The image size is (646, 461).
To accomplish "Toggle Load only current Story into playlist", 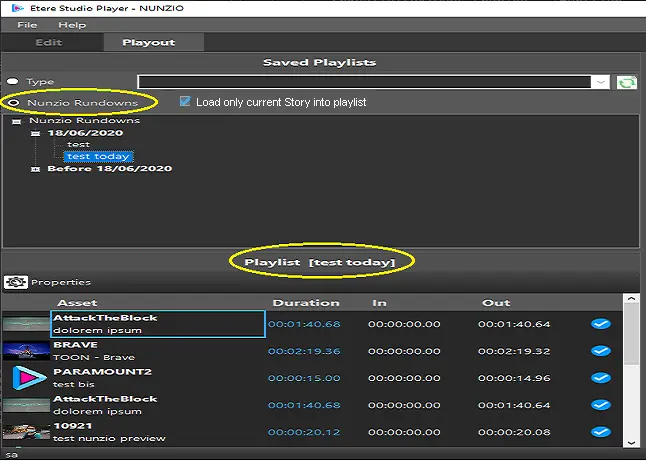I will pos(185,102).
